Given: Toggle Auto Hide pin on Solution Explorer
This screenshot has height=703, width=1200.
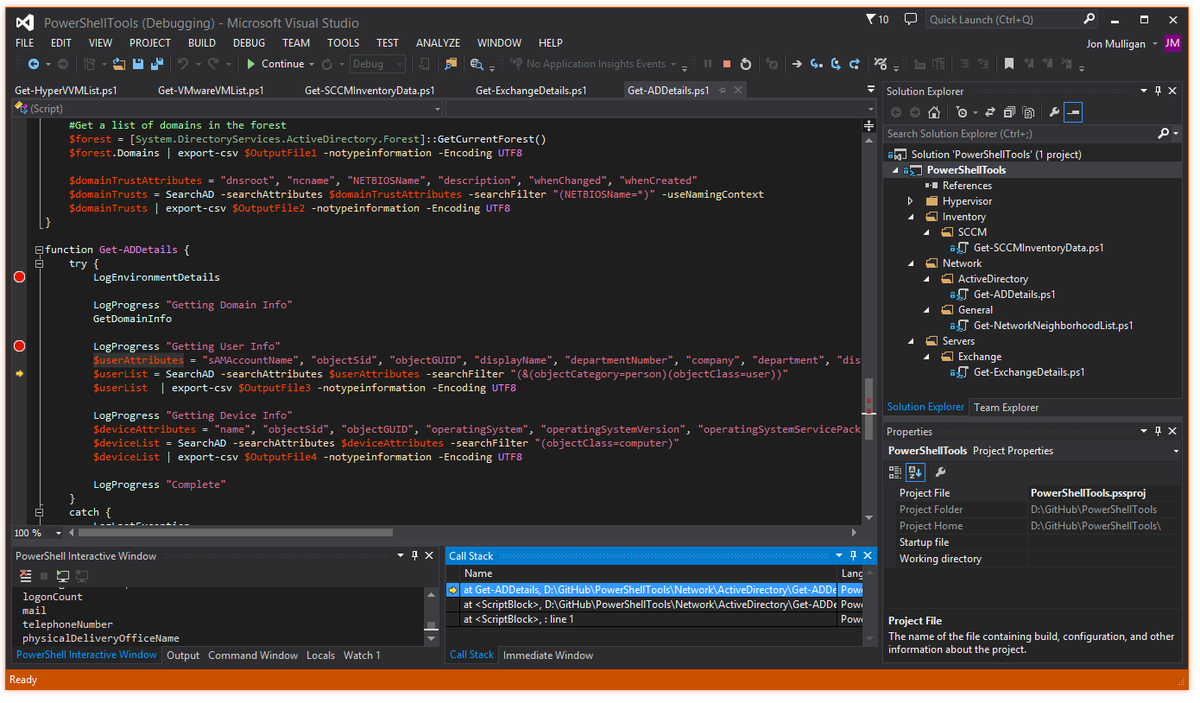Looking at the screenshot, I should pyautogui.click(x=1158, y=91).
